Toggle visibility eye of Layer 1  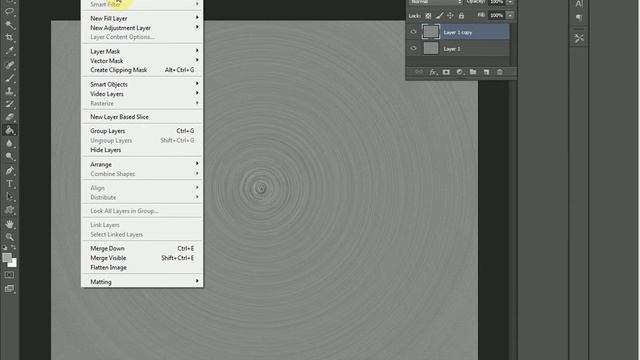(413, 48)
